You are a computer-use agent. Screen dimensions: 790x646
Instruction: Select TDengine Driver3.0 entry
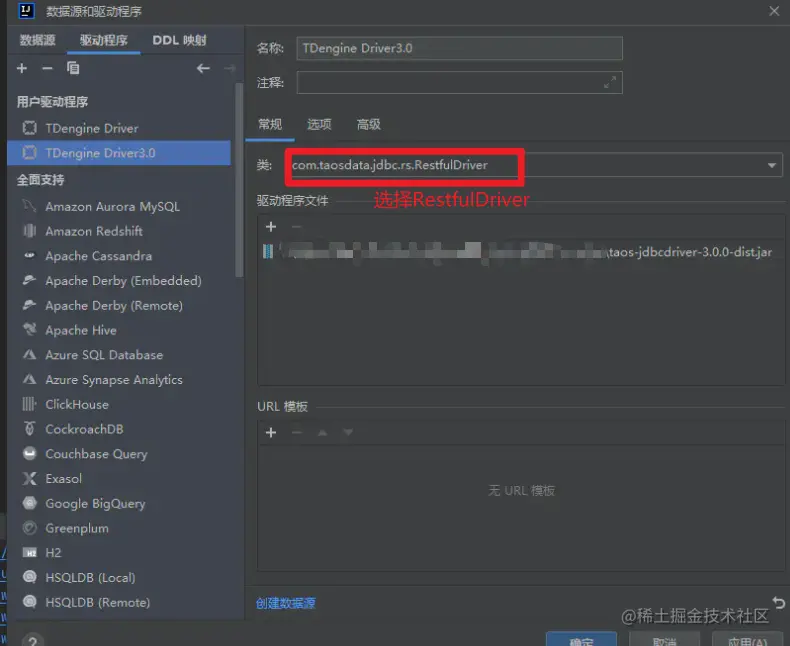[119, 153]
